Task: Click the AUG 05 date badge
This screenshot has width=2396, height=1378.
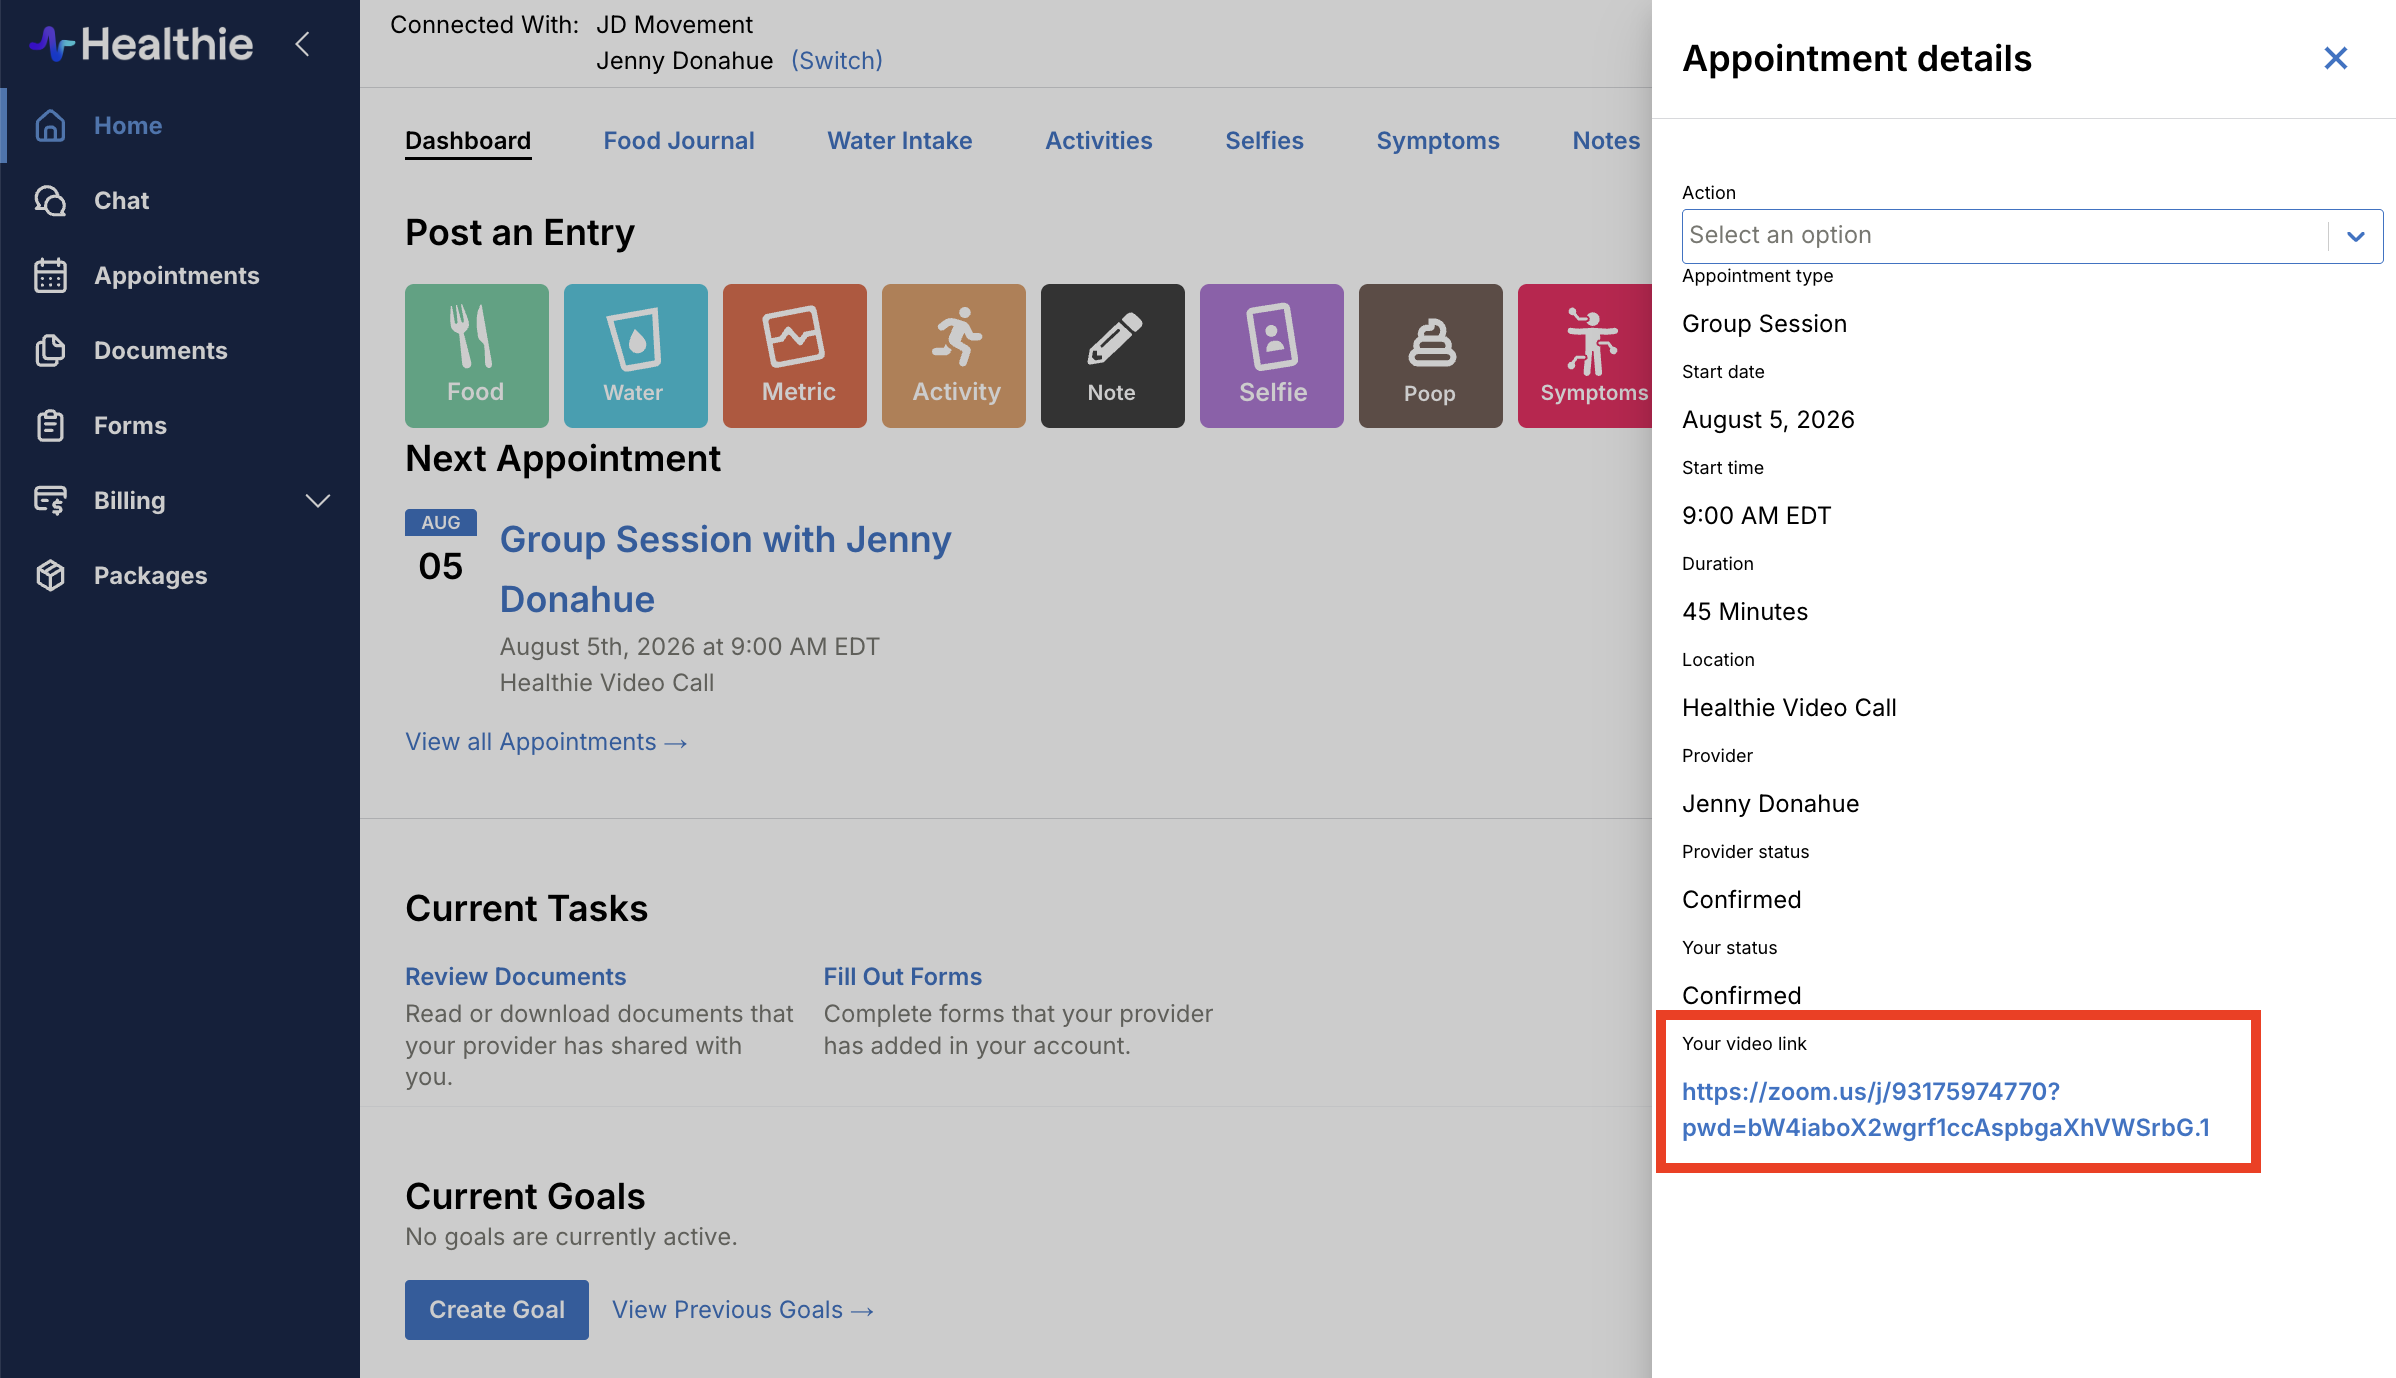Action: tap(441, 549)
